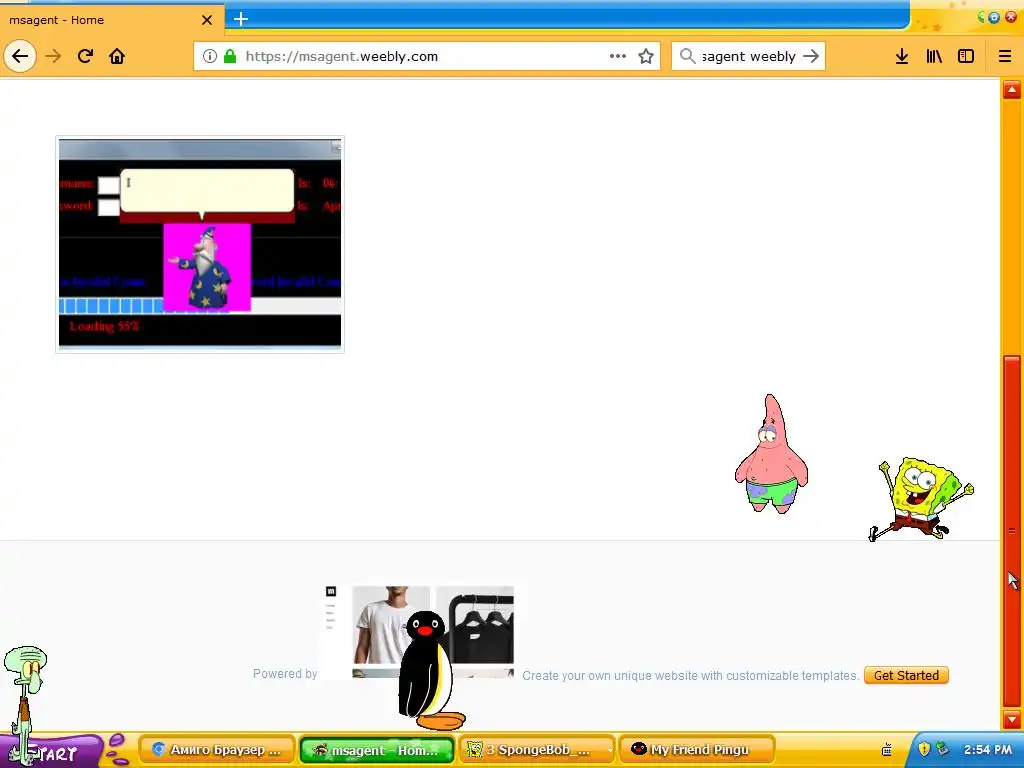Click the magnifying glass in the search box
The image size is (1024, 768).
(687, 56)
